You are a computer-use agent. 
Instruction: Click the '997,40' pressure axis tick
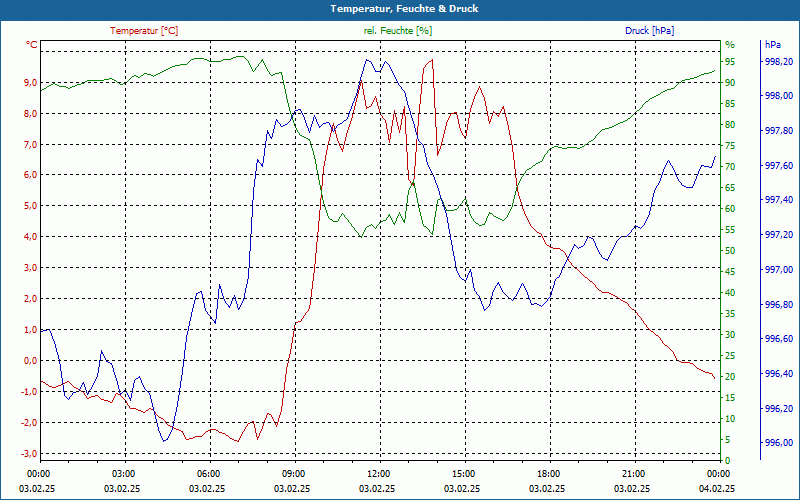click(x=779, y=200)
